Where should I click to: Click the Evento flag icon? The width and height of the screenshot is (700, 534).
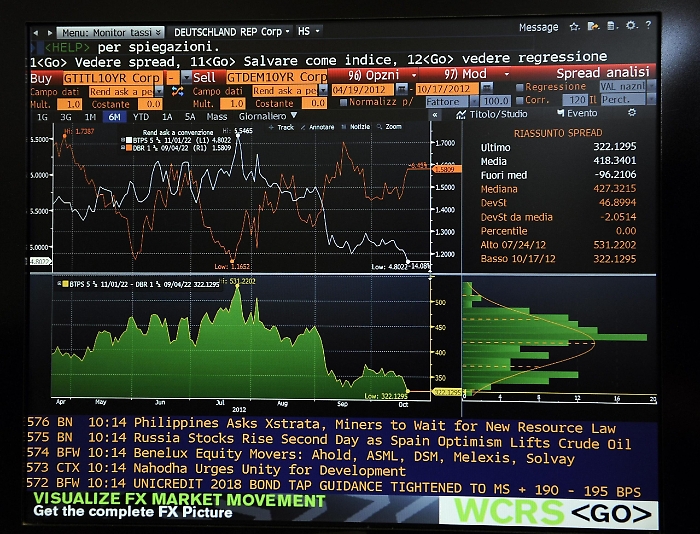[x=559, y=114]
